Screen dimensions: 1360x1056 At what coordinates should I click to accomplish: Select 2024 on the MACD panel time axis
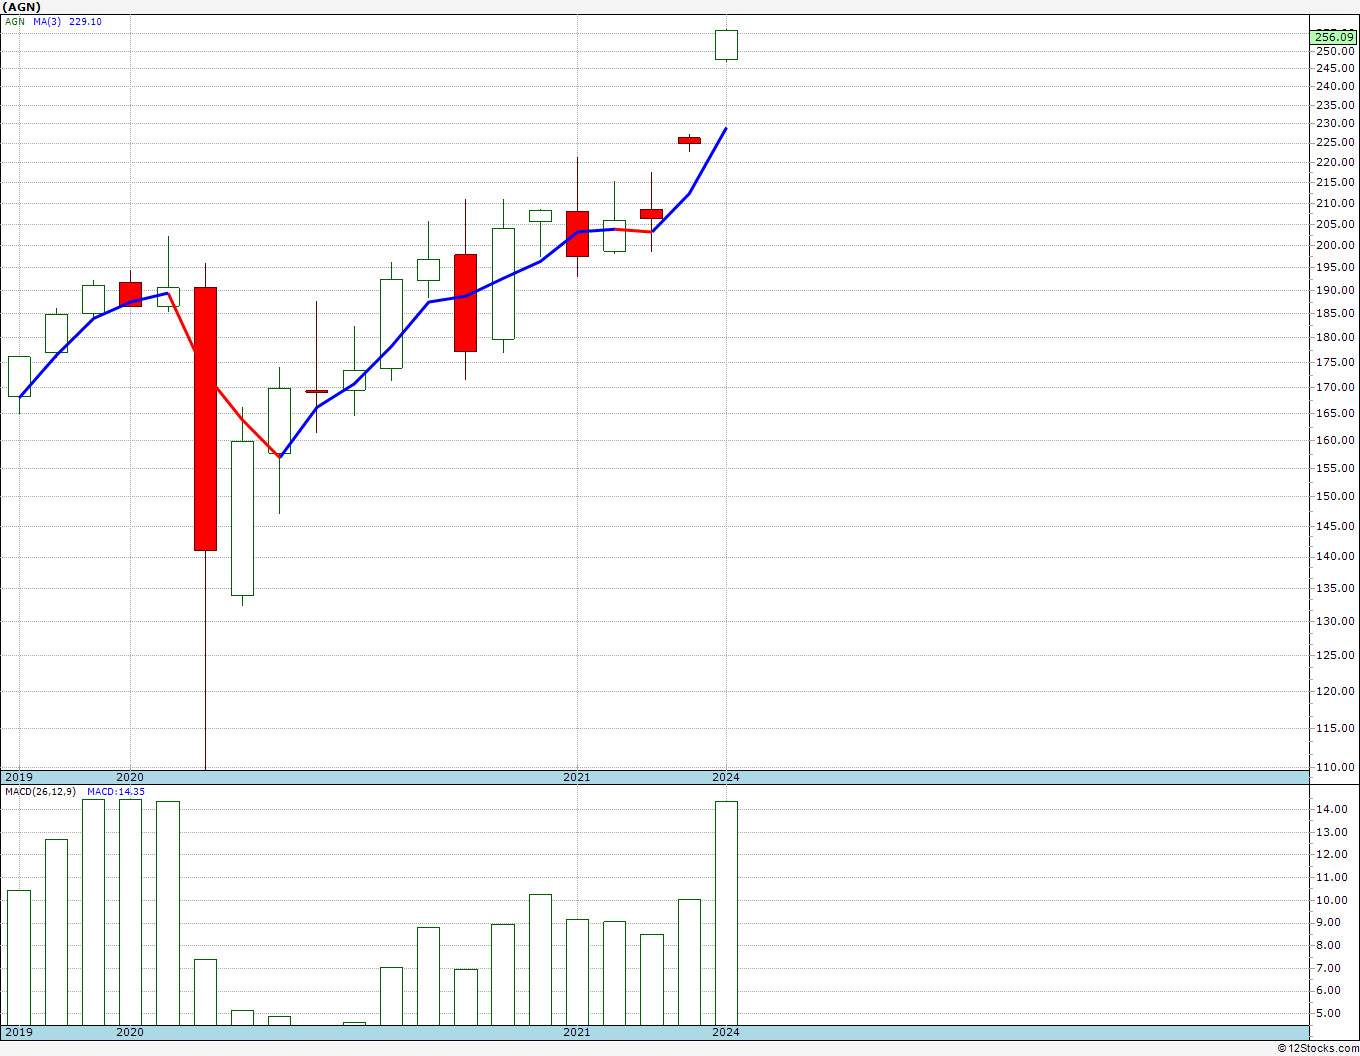coord(726,1032)
